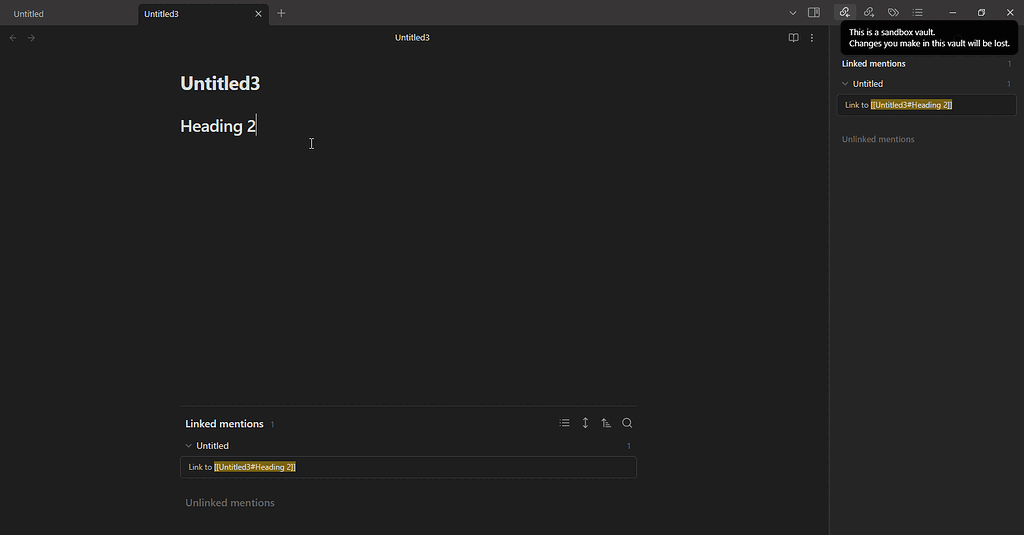Place cursor in Heading 2 line
The image size is (1024, 535).
(218, 125)
